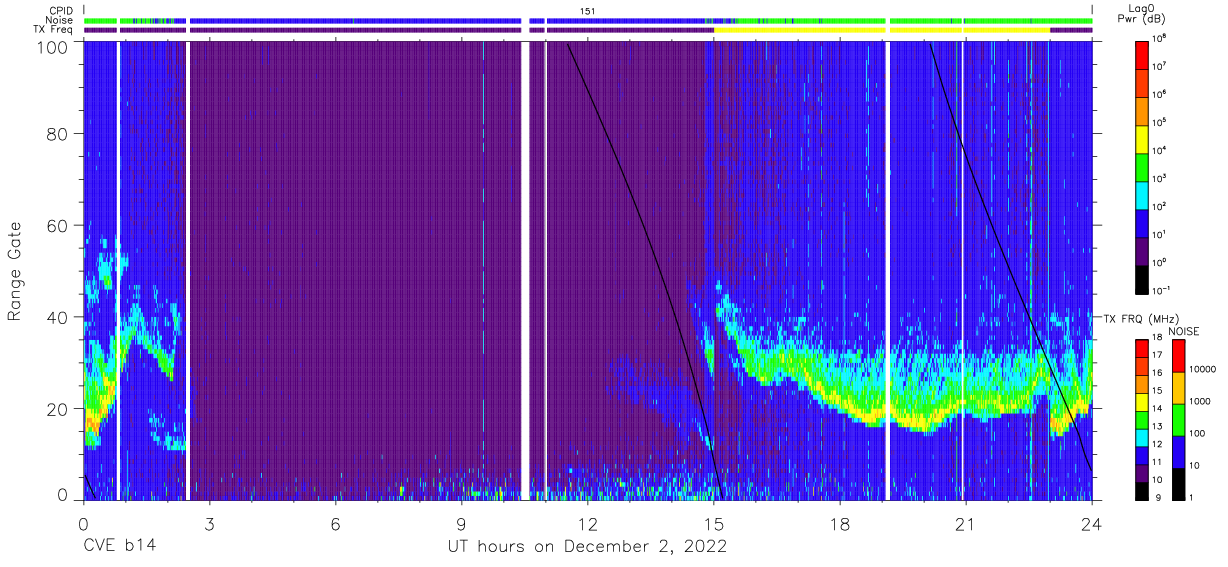Click the 10^8 power colorbar label
The image size is (1228, 567).
click(x=1159, y=38)
